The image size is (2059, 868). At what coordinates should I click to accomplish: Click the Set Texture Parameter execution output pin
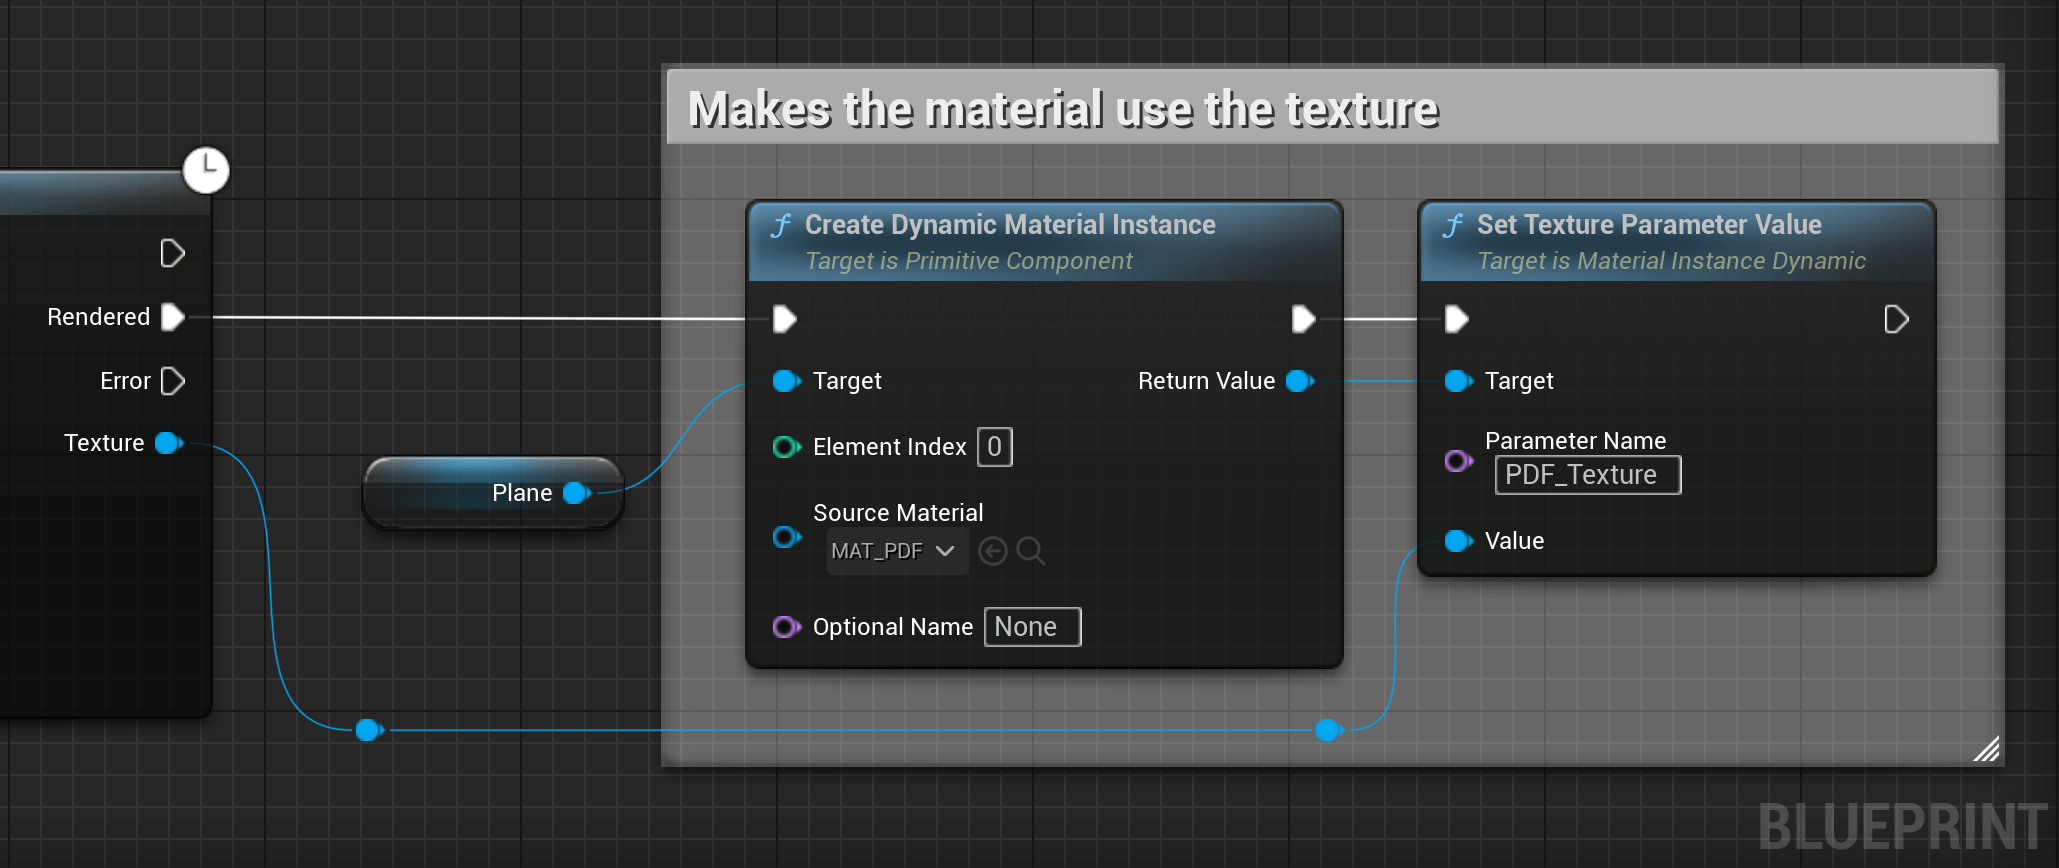coord(1896,319)
